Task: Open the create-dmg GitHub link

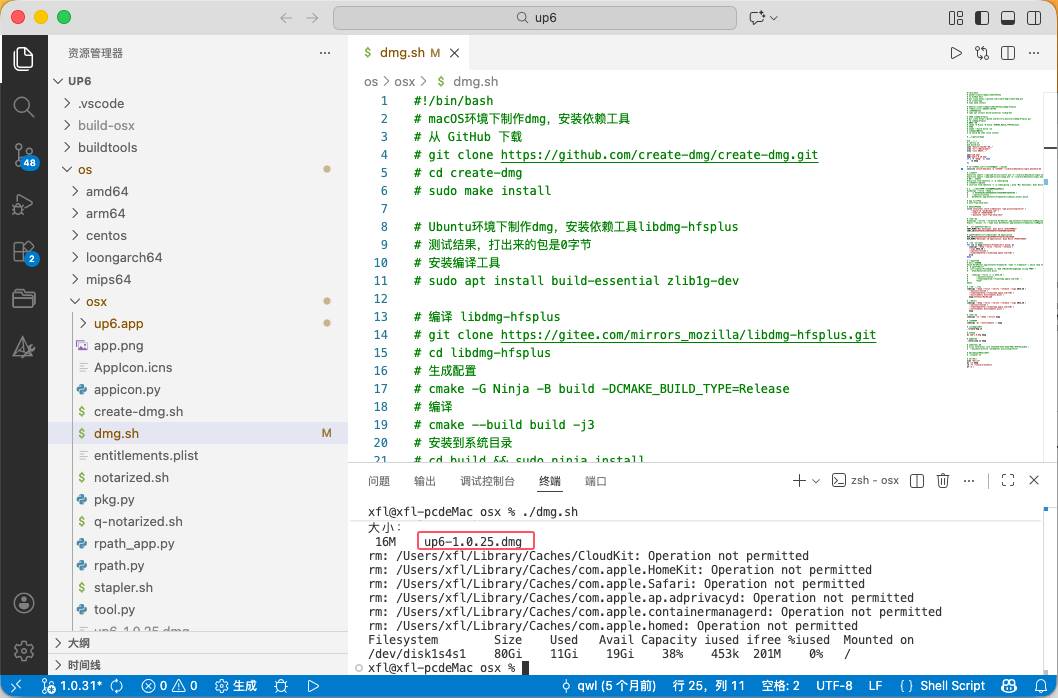Action: [x=659, y=155]
